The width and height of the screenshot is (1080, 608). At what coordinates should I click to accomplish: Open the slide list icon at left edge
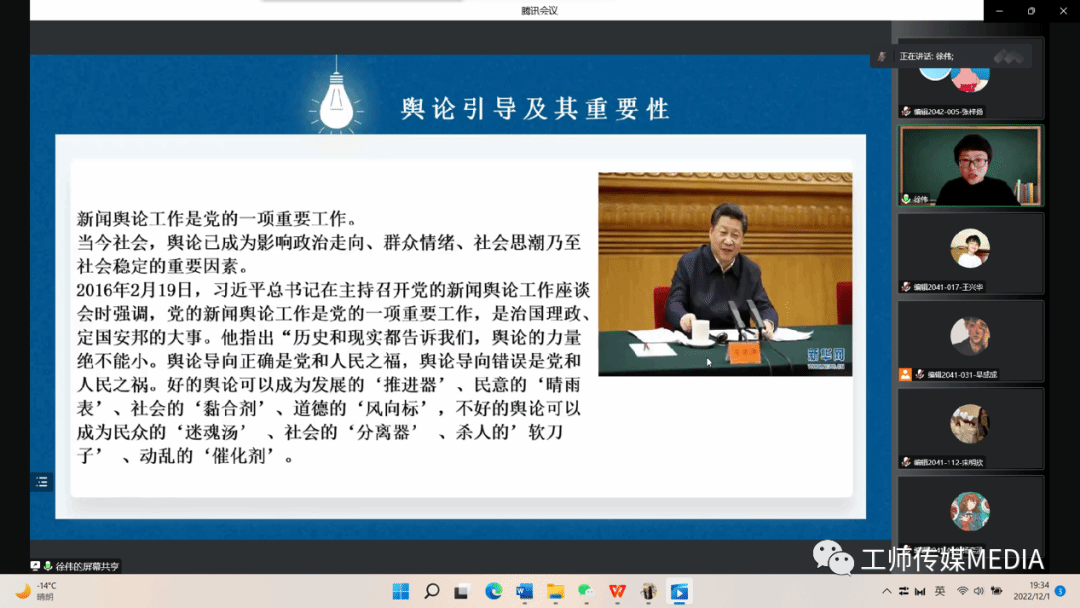[x=41, y=482]
